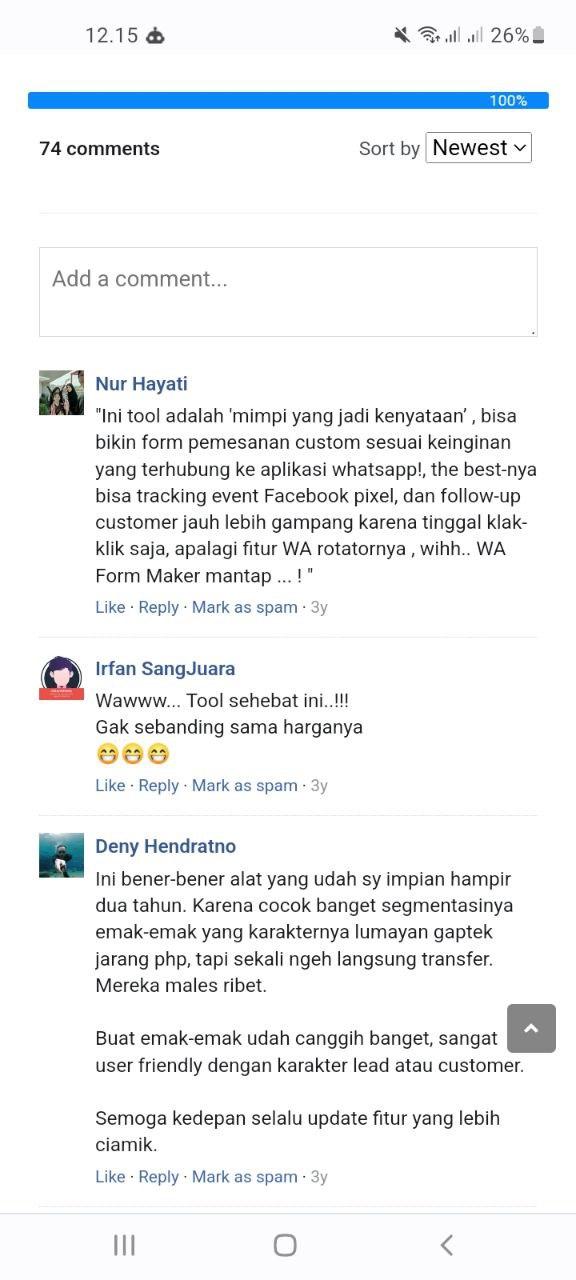Image resolution: width=576 pixels, height=1280 pixels.
Task: Like Deny Hendratno's comment
Action: [110, 1177]
